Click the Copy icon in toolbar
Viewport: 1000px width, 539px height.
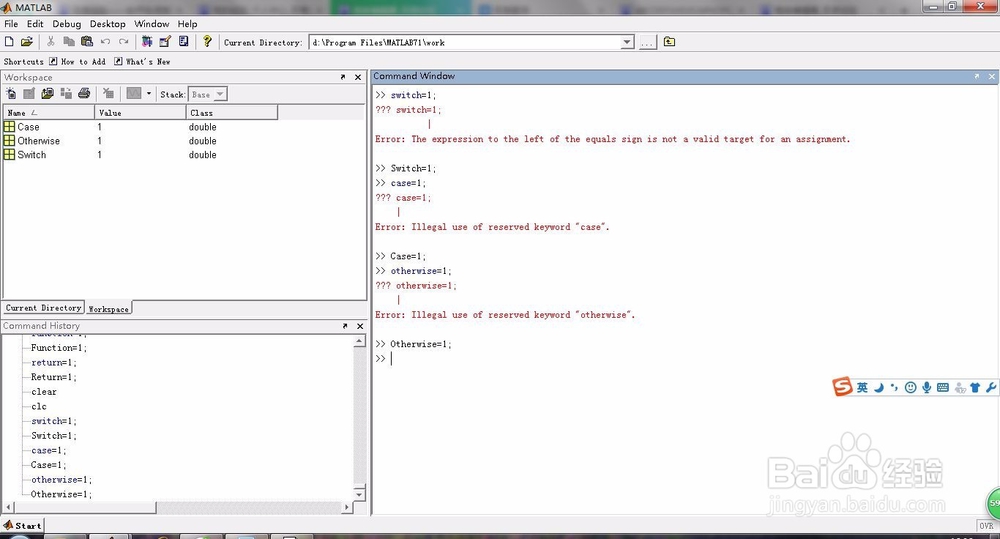(68, 41)
